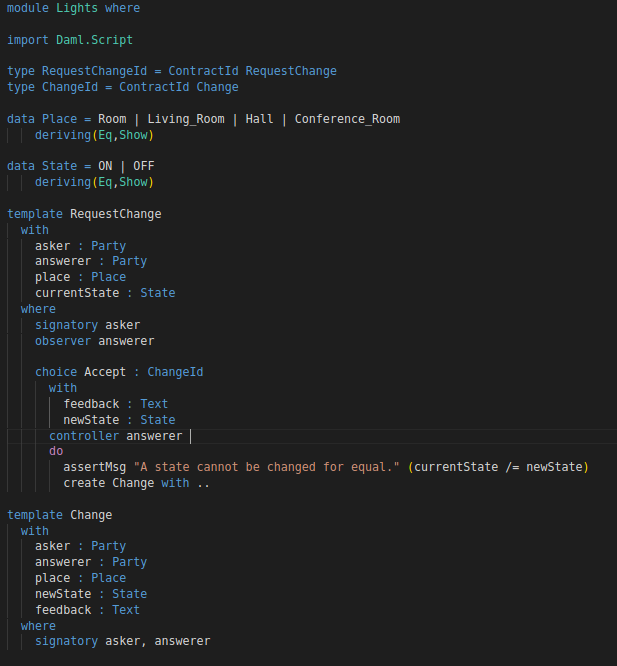Click 'RequestChange' in its template declaration line
The height and width of the screenshot is (666, 617).
[x=115, y=214]
